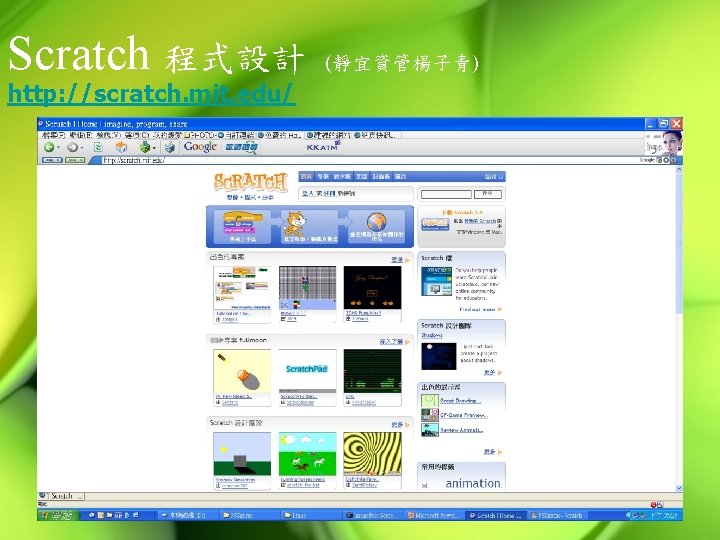Image resolution: width=720 pixels, height=540 pixels.
Task: Click the 'CF-Game Framew...' gallery link
Action: click(463, 415)
